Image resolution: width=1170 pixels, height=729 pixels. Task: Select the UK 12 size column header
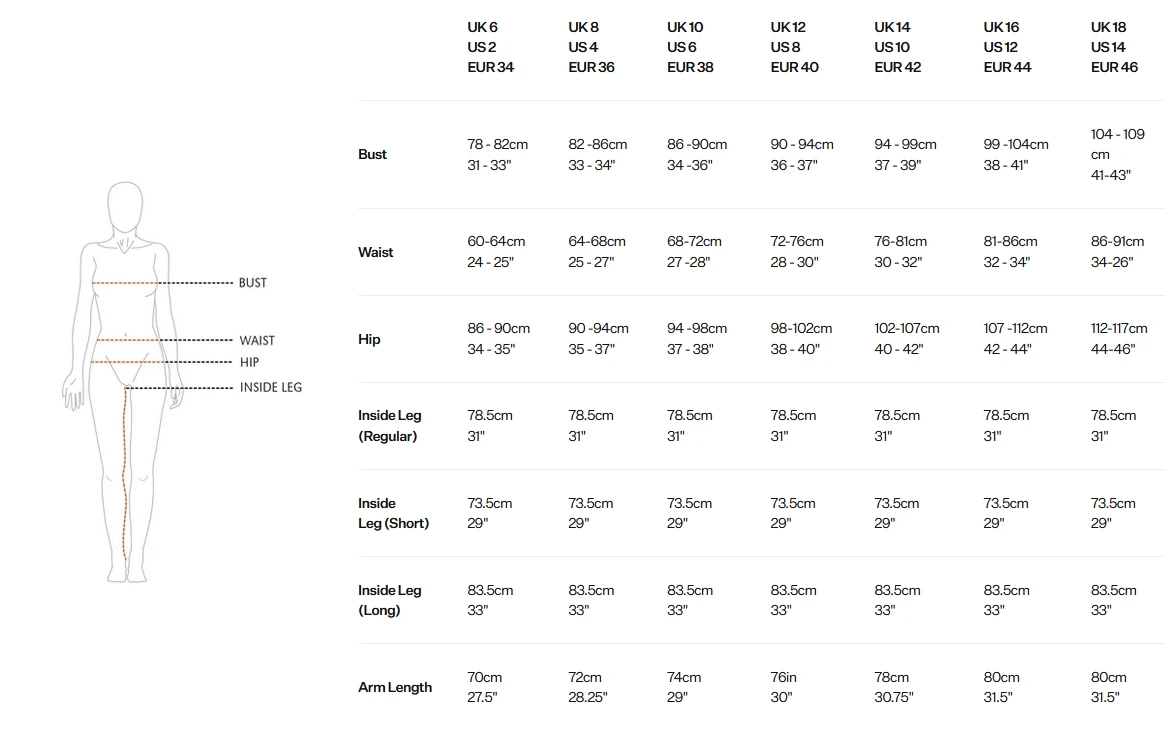point(794,47)
